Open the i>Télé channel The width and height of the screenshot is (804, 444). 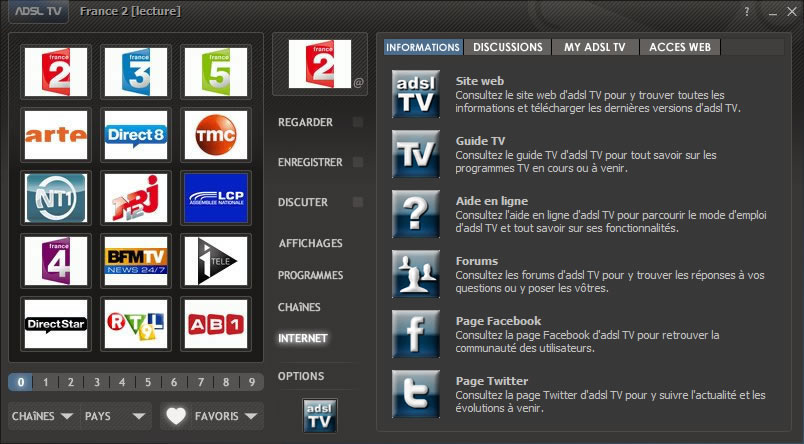point(216,261)
